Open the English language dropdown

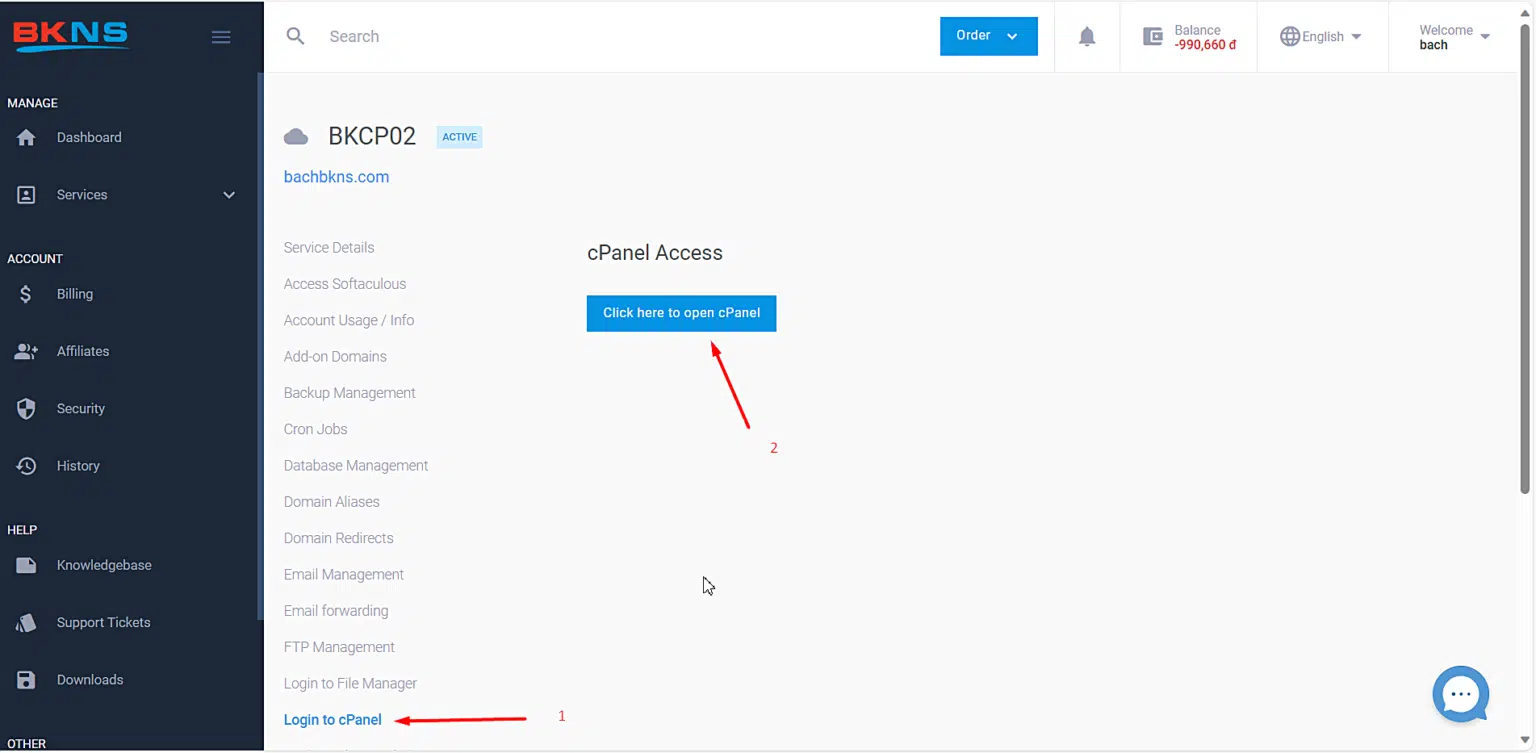click(x=1321, y=37)
